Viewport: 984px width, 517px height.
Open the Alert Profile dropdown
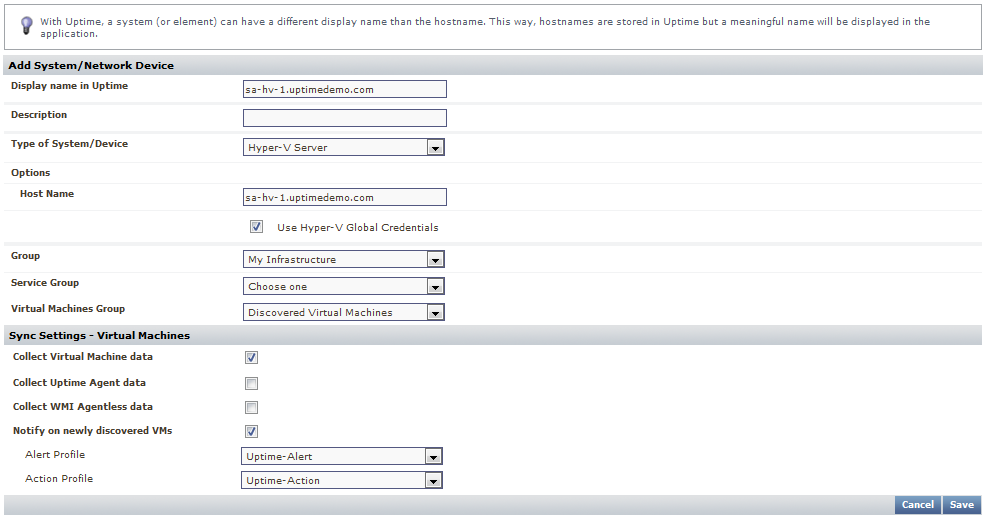click(x=342, y=456)
